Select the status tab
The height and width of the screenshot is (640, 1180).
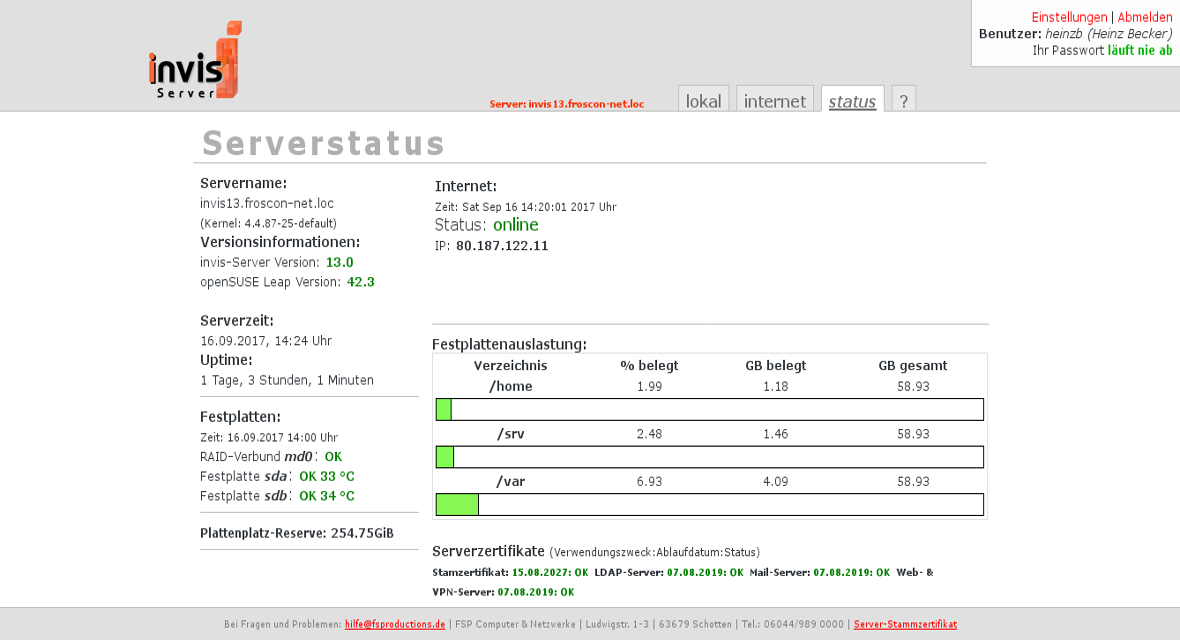pos(853,100)
